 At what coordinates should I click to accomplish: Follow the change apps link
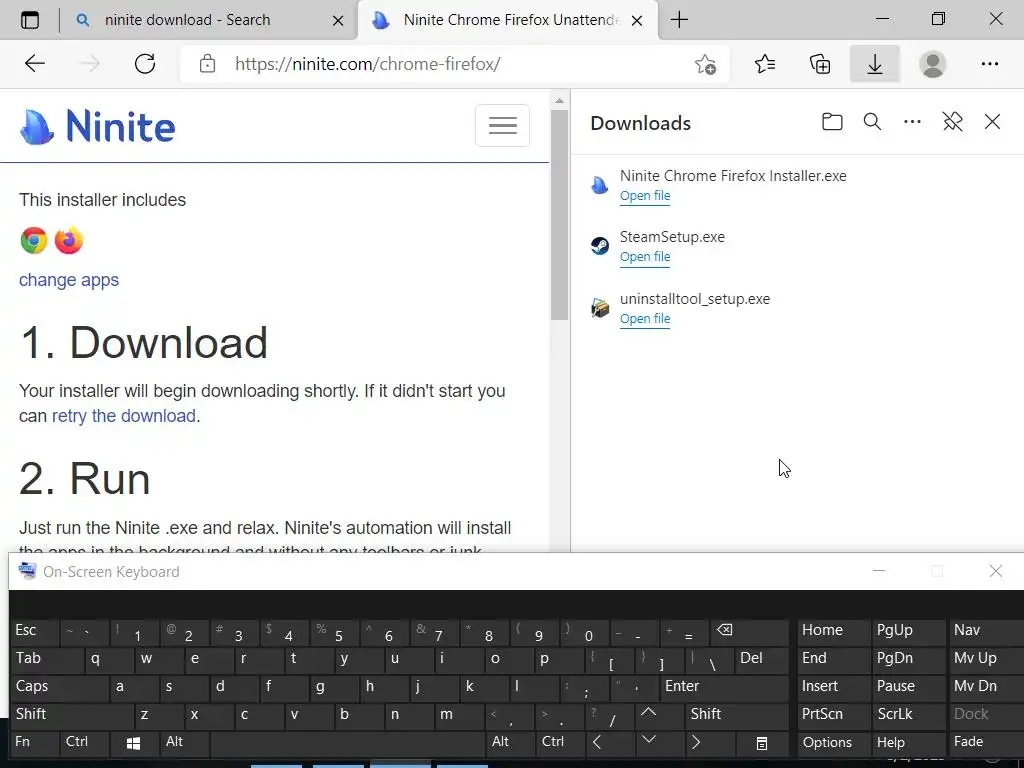tap(69, 280)
